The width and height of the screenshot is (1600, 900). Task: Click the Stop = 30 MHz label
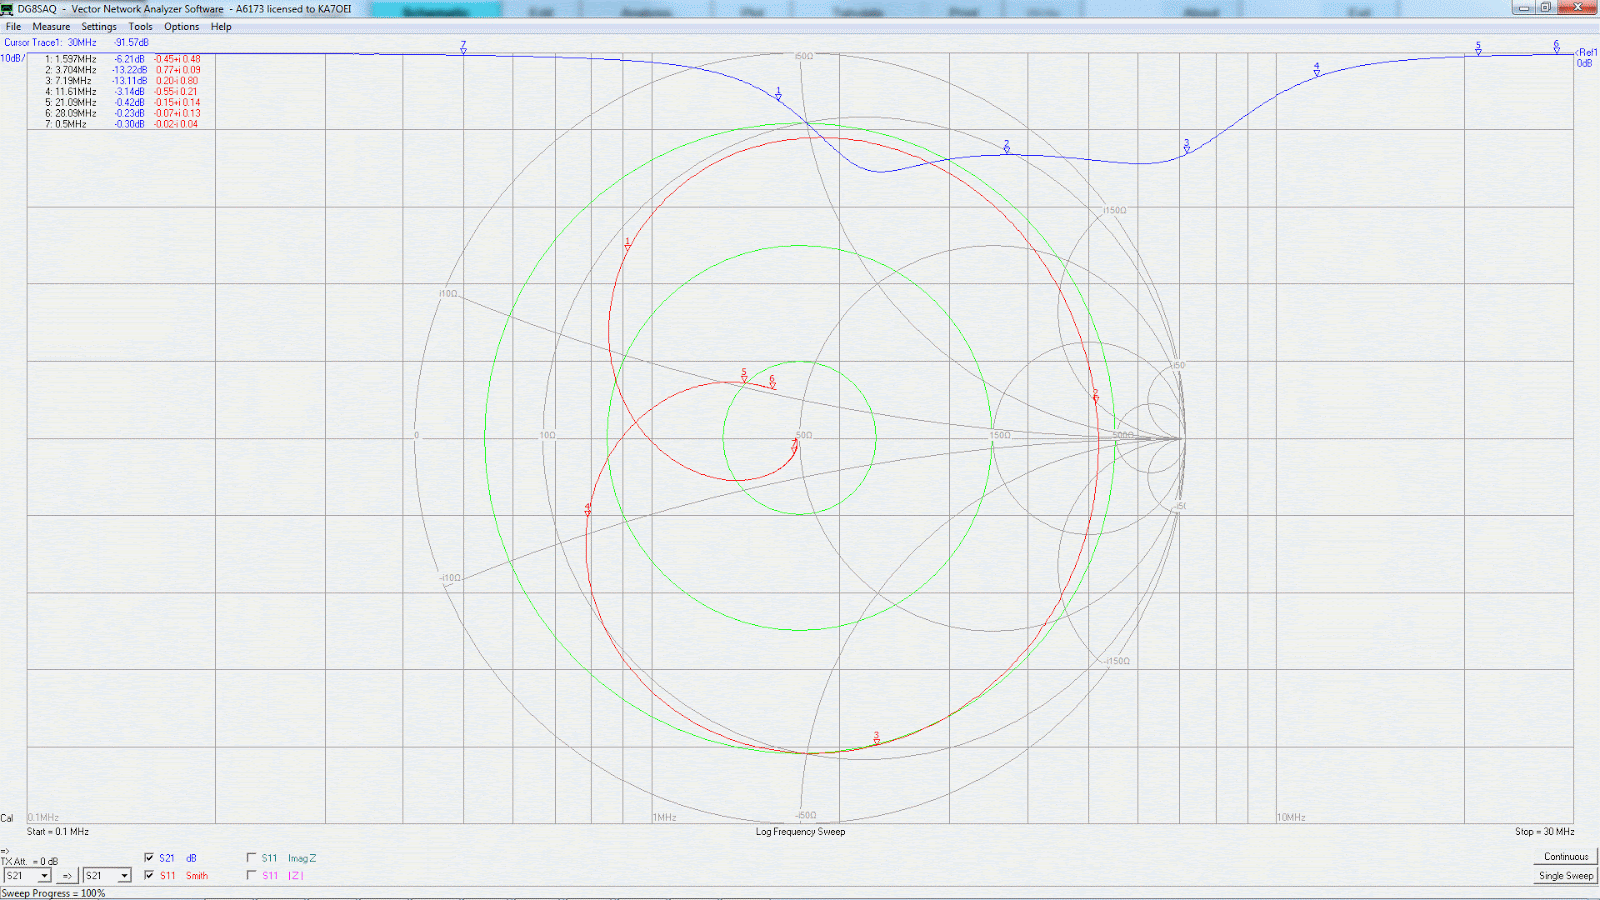click(1544, 832)
